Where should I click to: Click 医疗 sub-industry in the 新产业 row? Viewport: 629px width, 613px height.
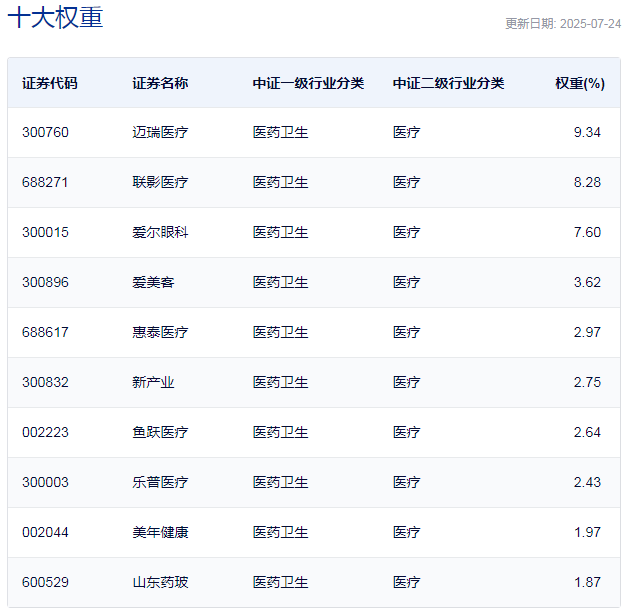click(406, 382)
